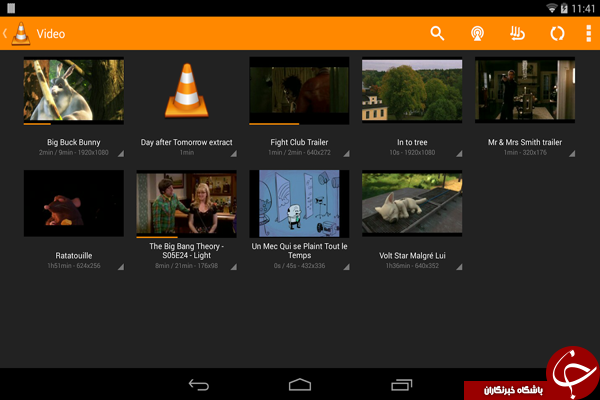
Task: Expand options triangle for Ratatouille
Action: (121, 267)
